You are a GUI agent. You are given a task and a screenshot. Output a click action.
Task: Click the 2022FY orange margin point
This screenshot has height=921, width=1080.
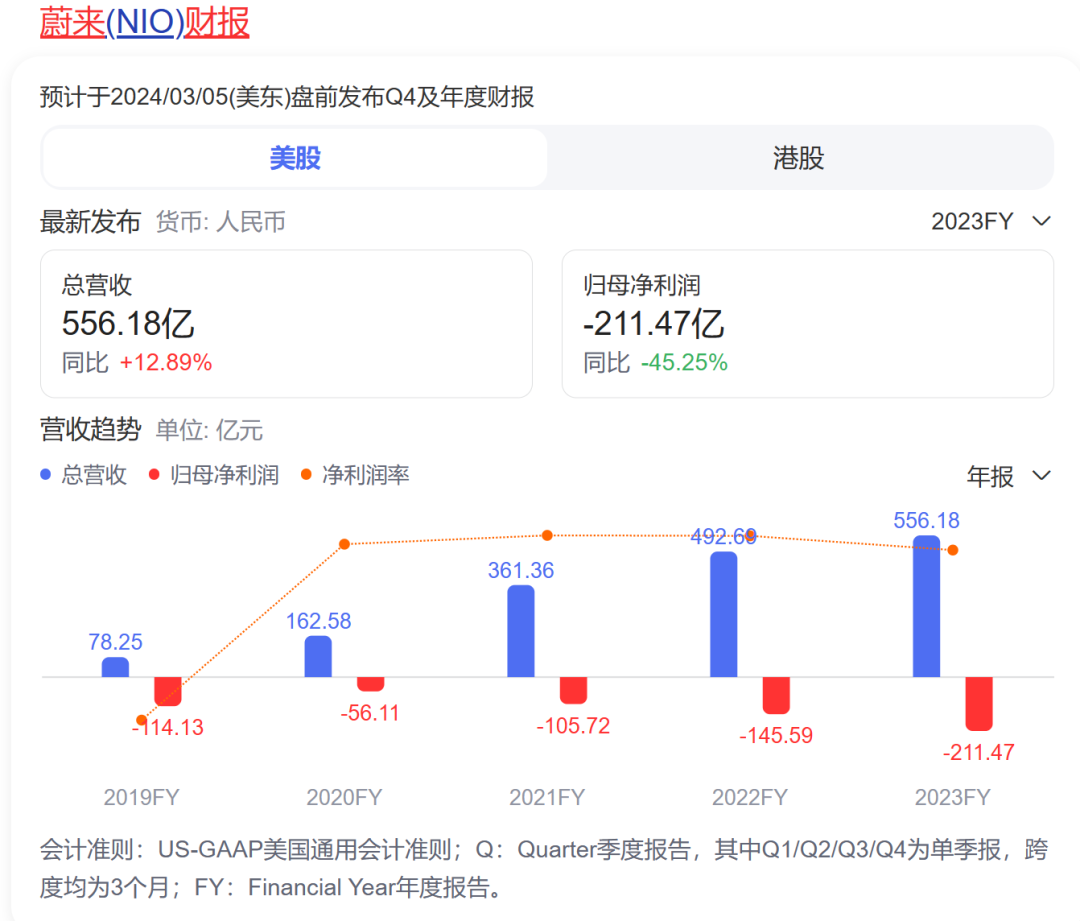[x=750, y=535]
